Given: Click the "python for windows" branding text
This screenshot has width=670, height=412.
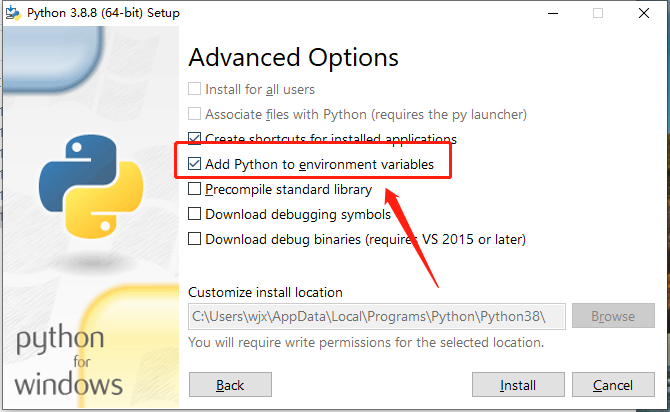Looking at the screenshot, I should [x=69, y=361].
